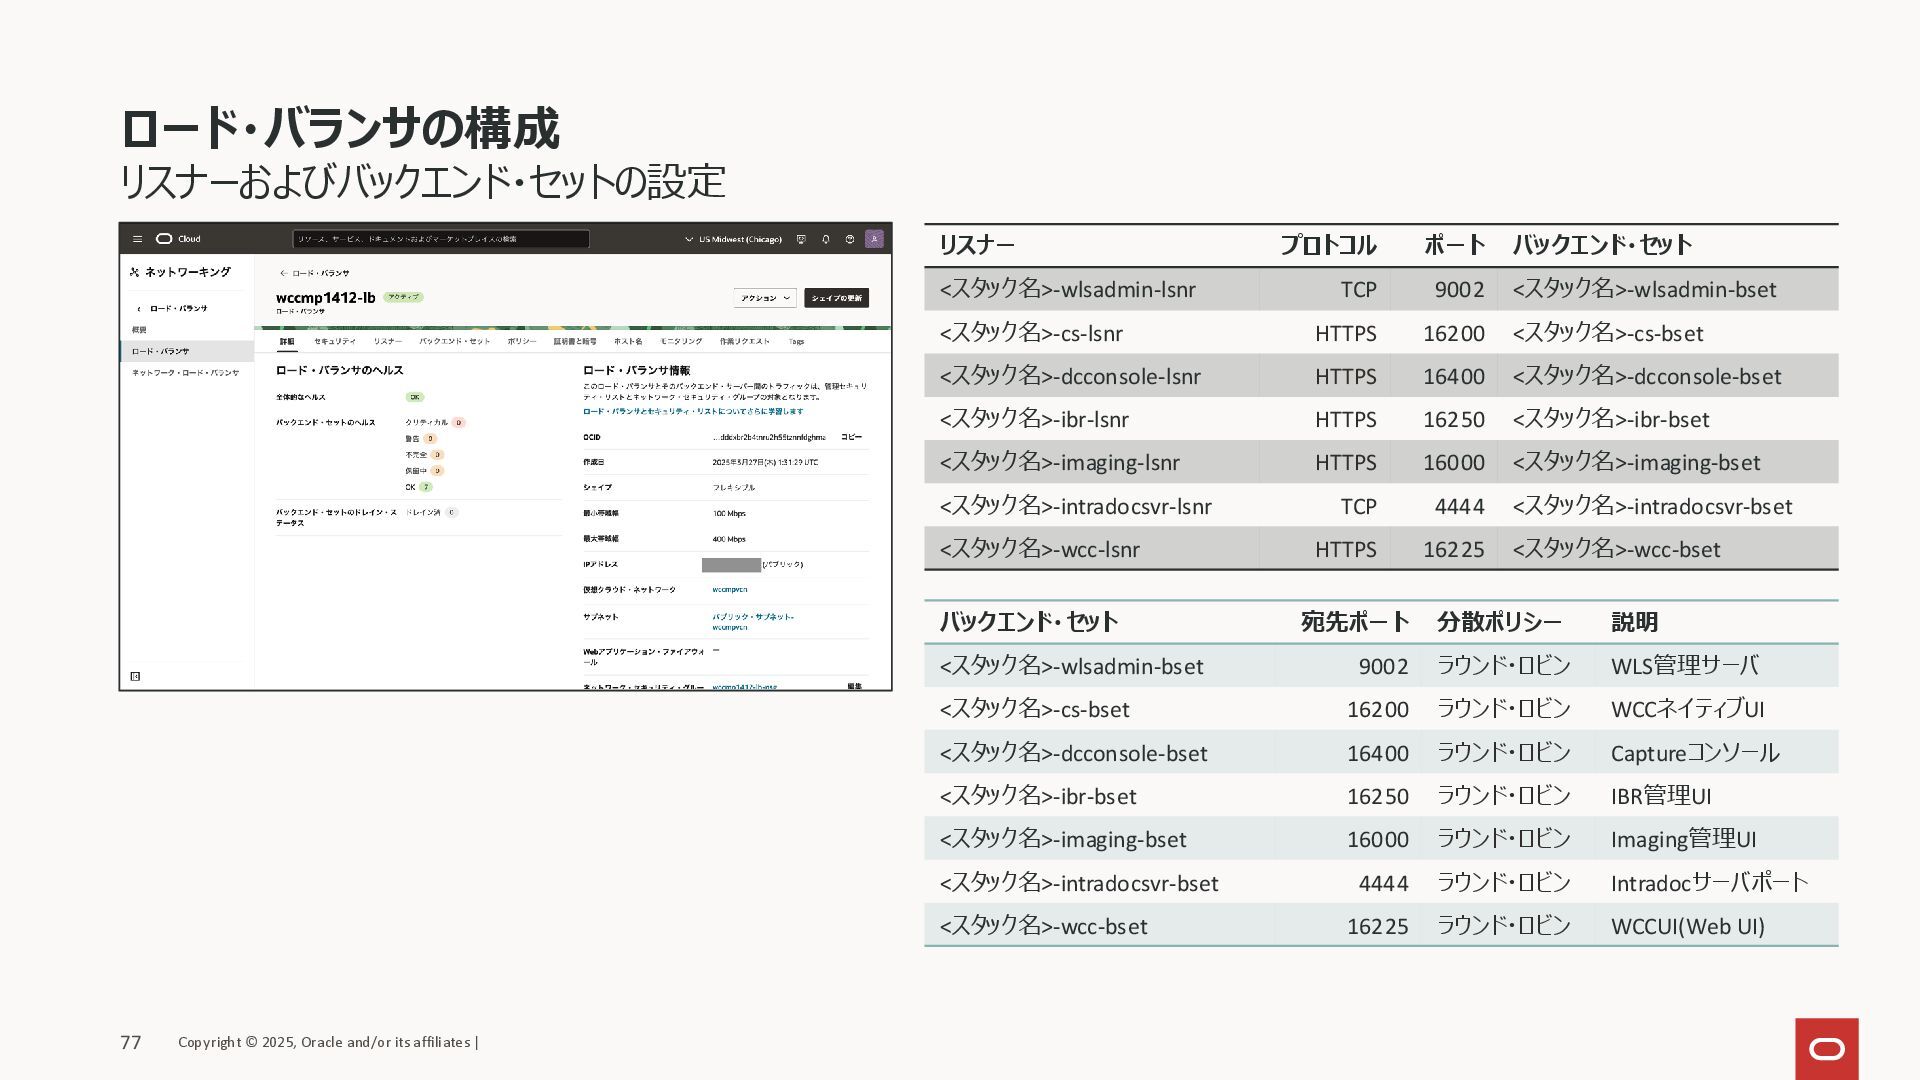Image resolution: width=1920 pixels, height=1080 pixels.
Task: Switch to the リスナー tab
Action: (387, 342)
